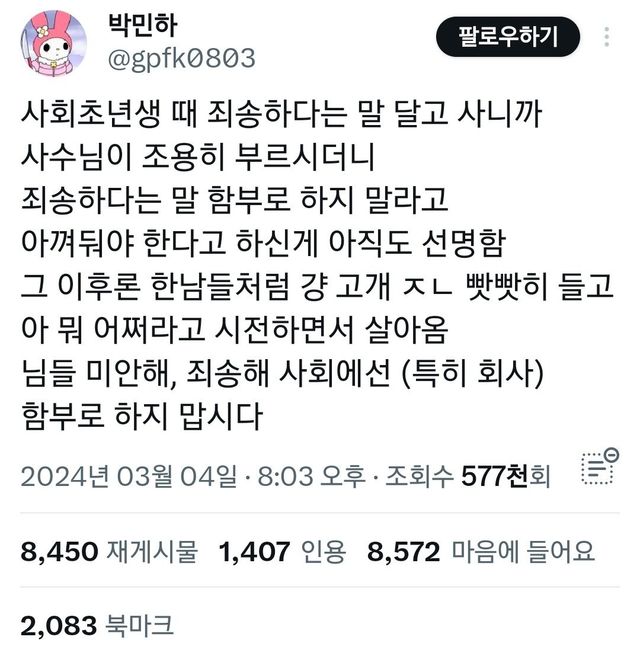Click the line 사수님이 조용히 부르시더니

198,157
